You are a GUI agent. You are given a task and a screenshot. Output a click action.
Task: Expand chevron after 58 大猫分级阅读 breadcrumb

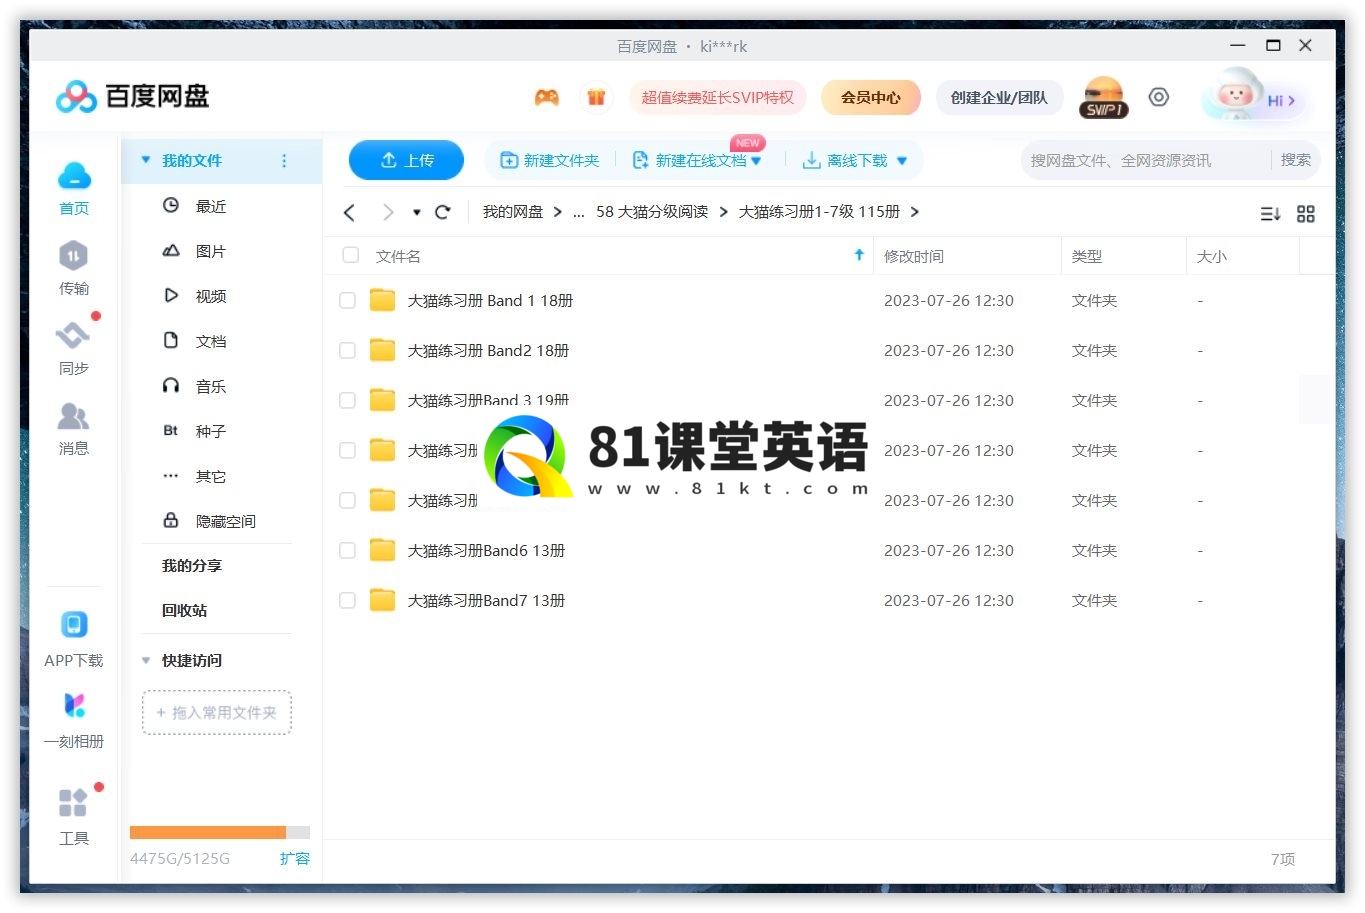(723, 212)
